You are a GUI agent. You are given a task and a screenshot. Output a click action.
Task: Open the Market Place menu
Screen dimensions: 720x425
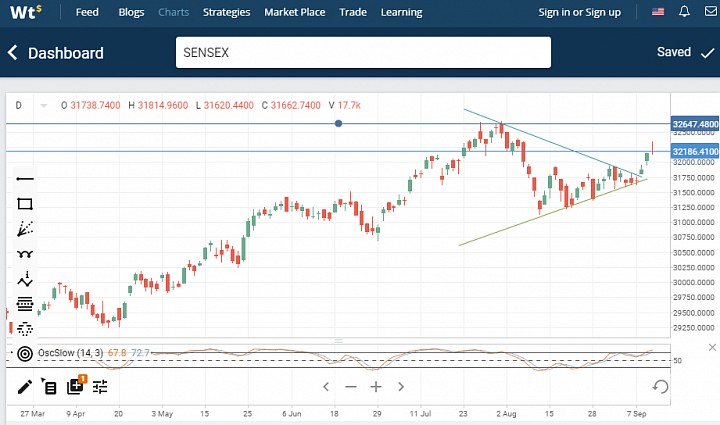coord(295,12)
